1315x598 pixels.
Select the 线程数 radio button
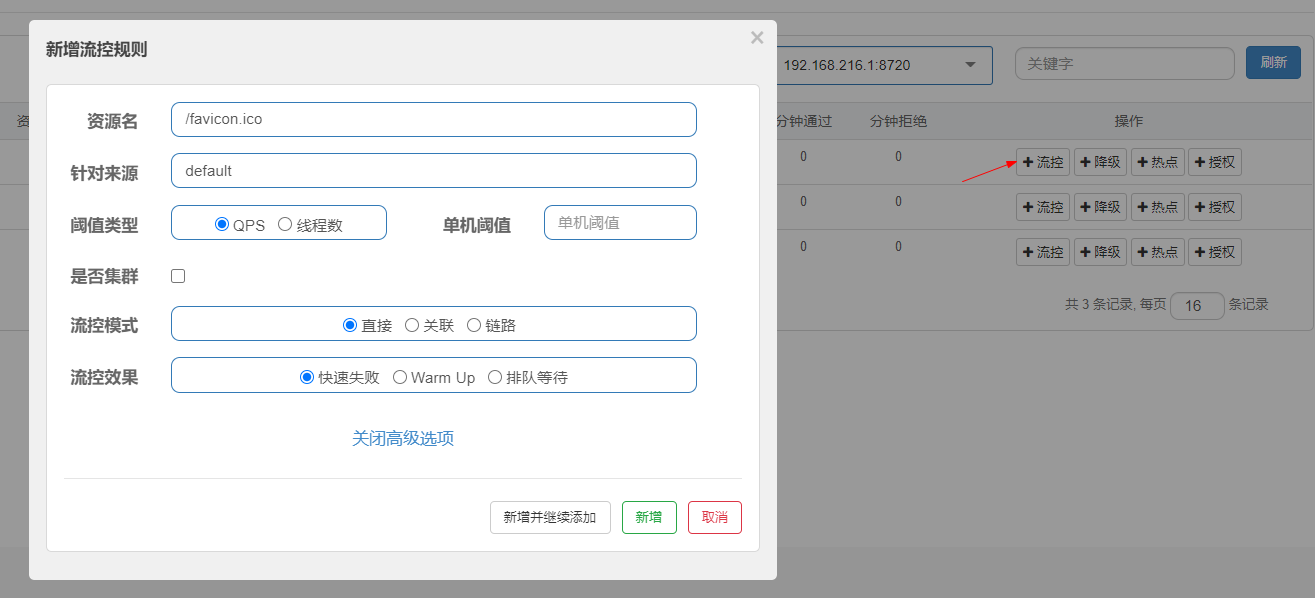pyautogui.click(x=285, y=224)
